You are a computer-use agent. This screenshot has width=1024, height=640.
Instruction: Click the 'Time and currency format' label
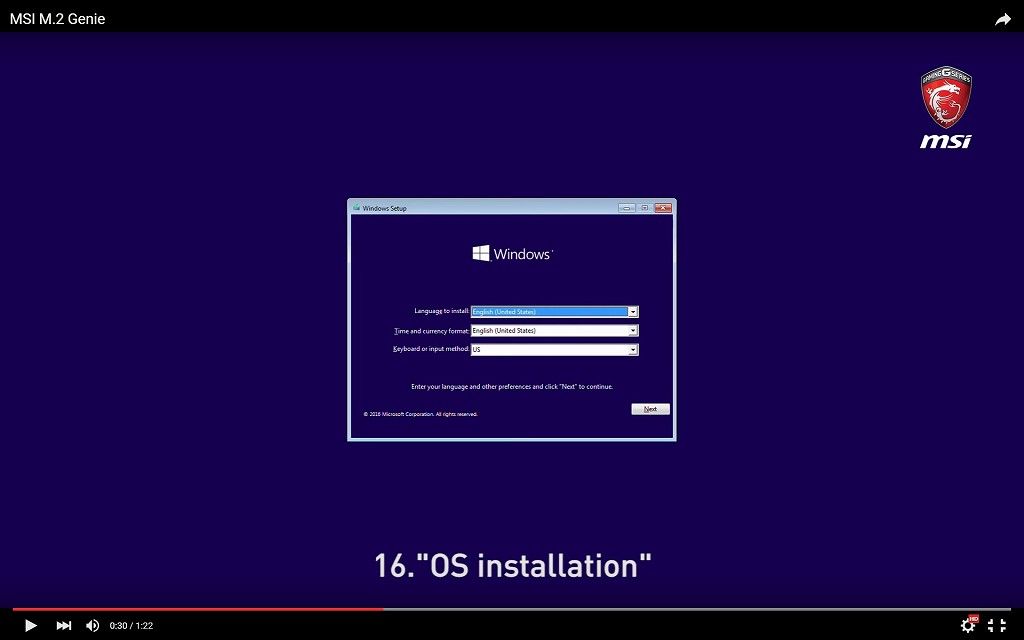[x=432, y=330]
